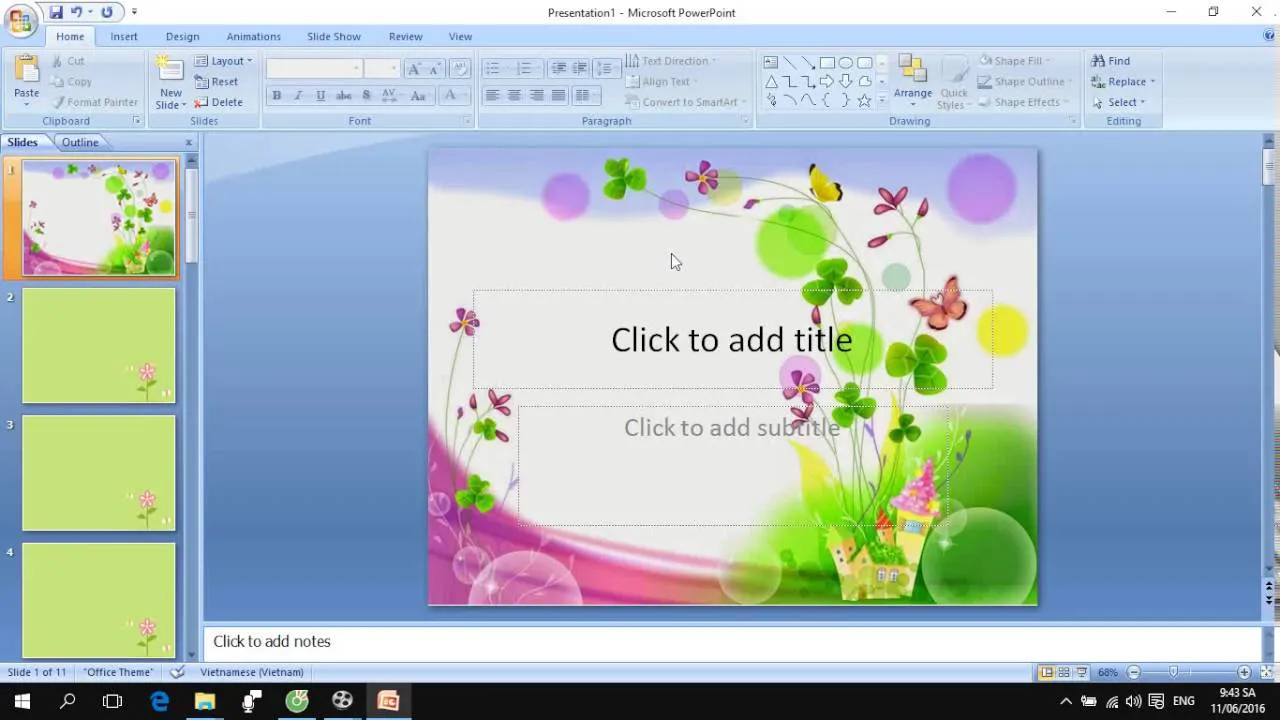Click the center alignment icon

click(514, 95)
